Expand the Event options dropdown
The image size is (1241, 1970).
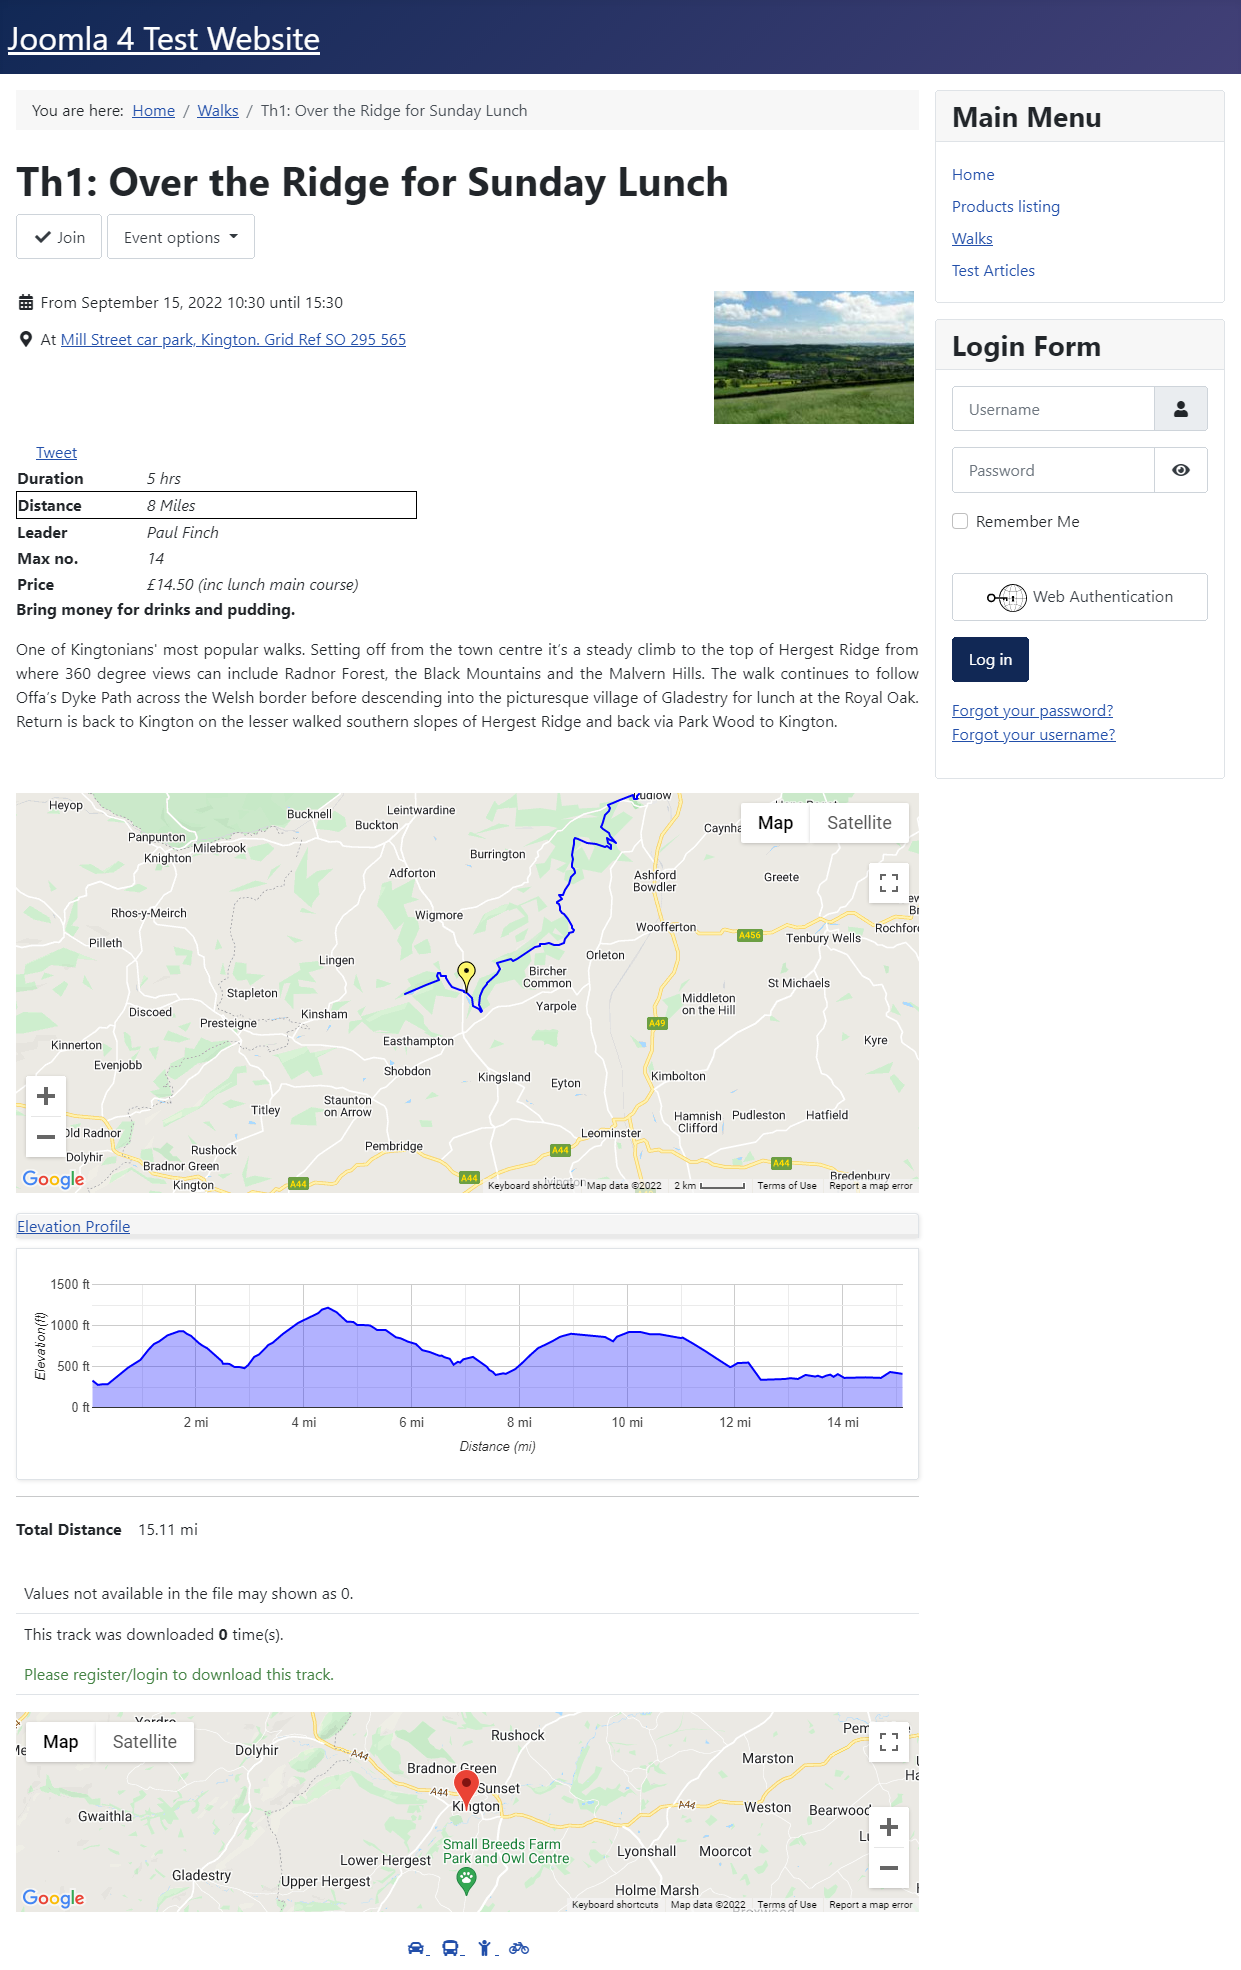point(181,237)
